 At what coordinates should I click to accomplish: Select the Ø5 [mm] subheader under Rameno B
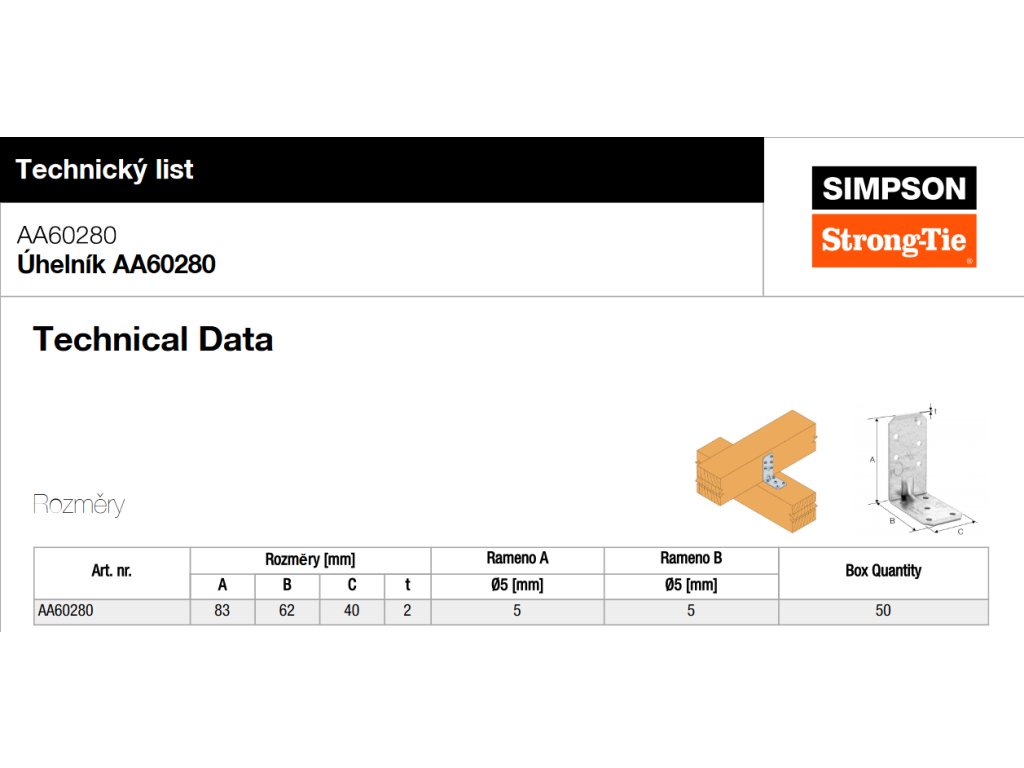coord(691,586)
